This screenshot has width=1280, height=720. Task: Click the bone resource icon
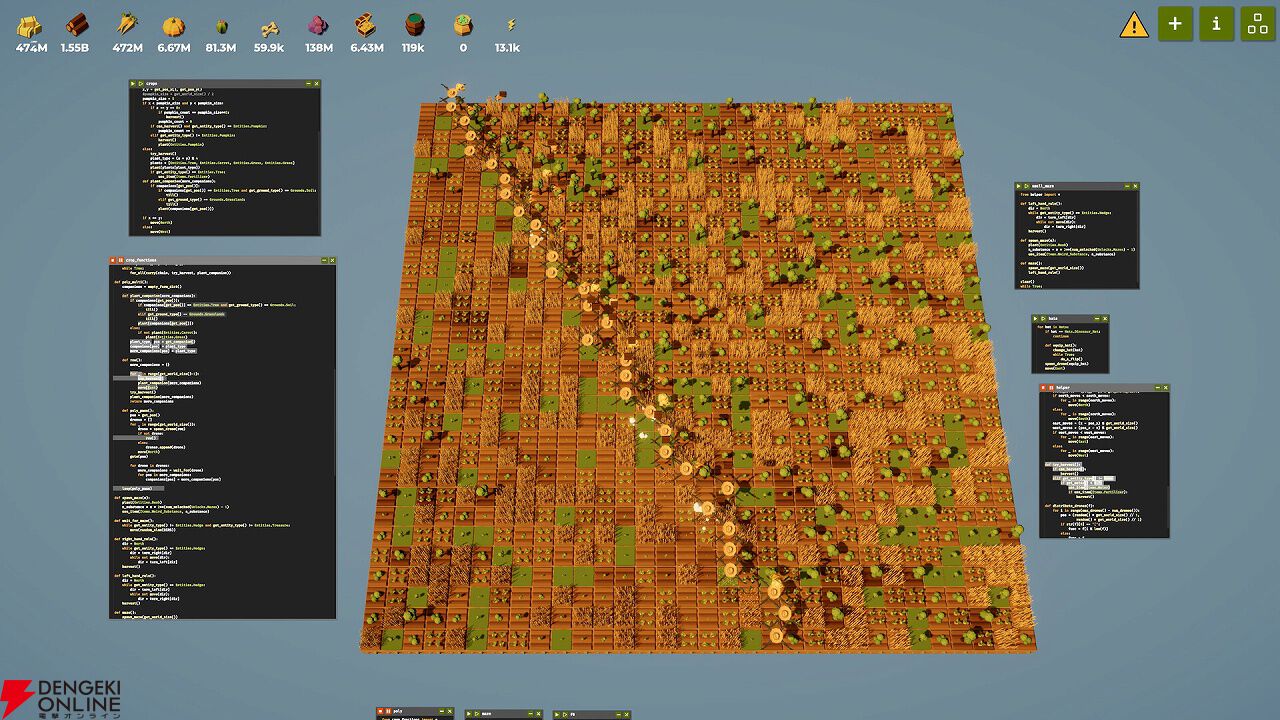269,27
